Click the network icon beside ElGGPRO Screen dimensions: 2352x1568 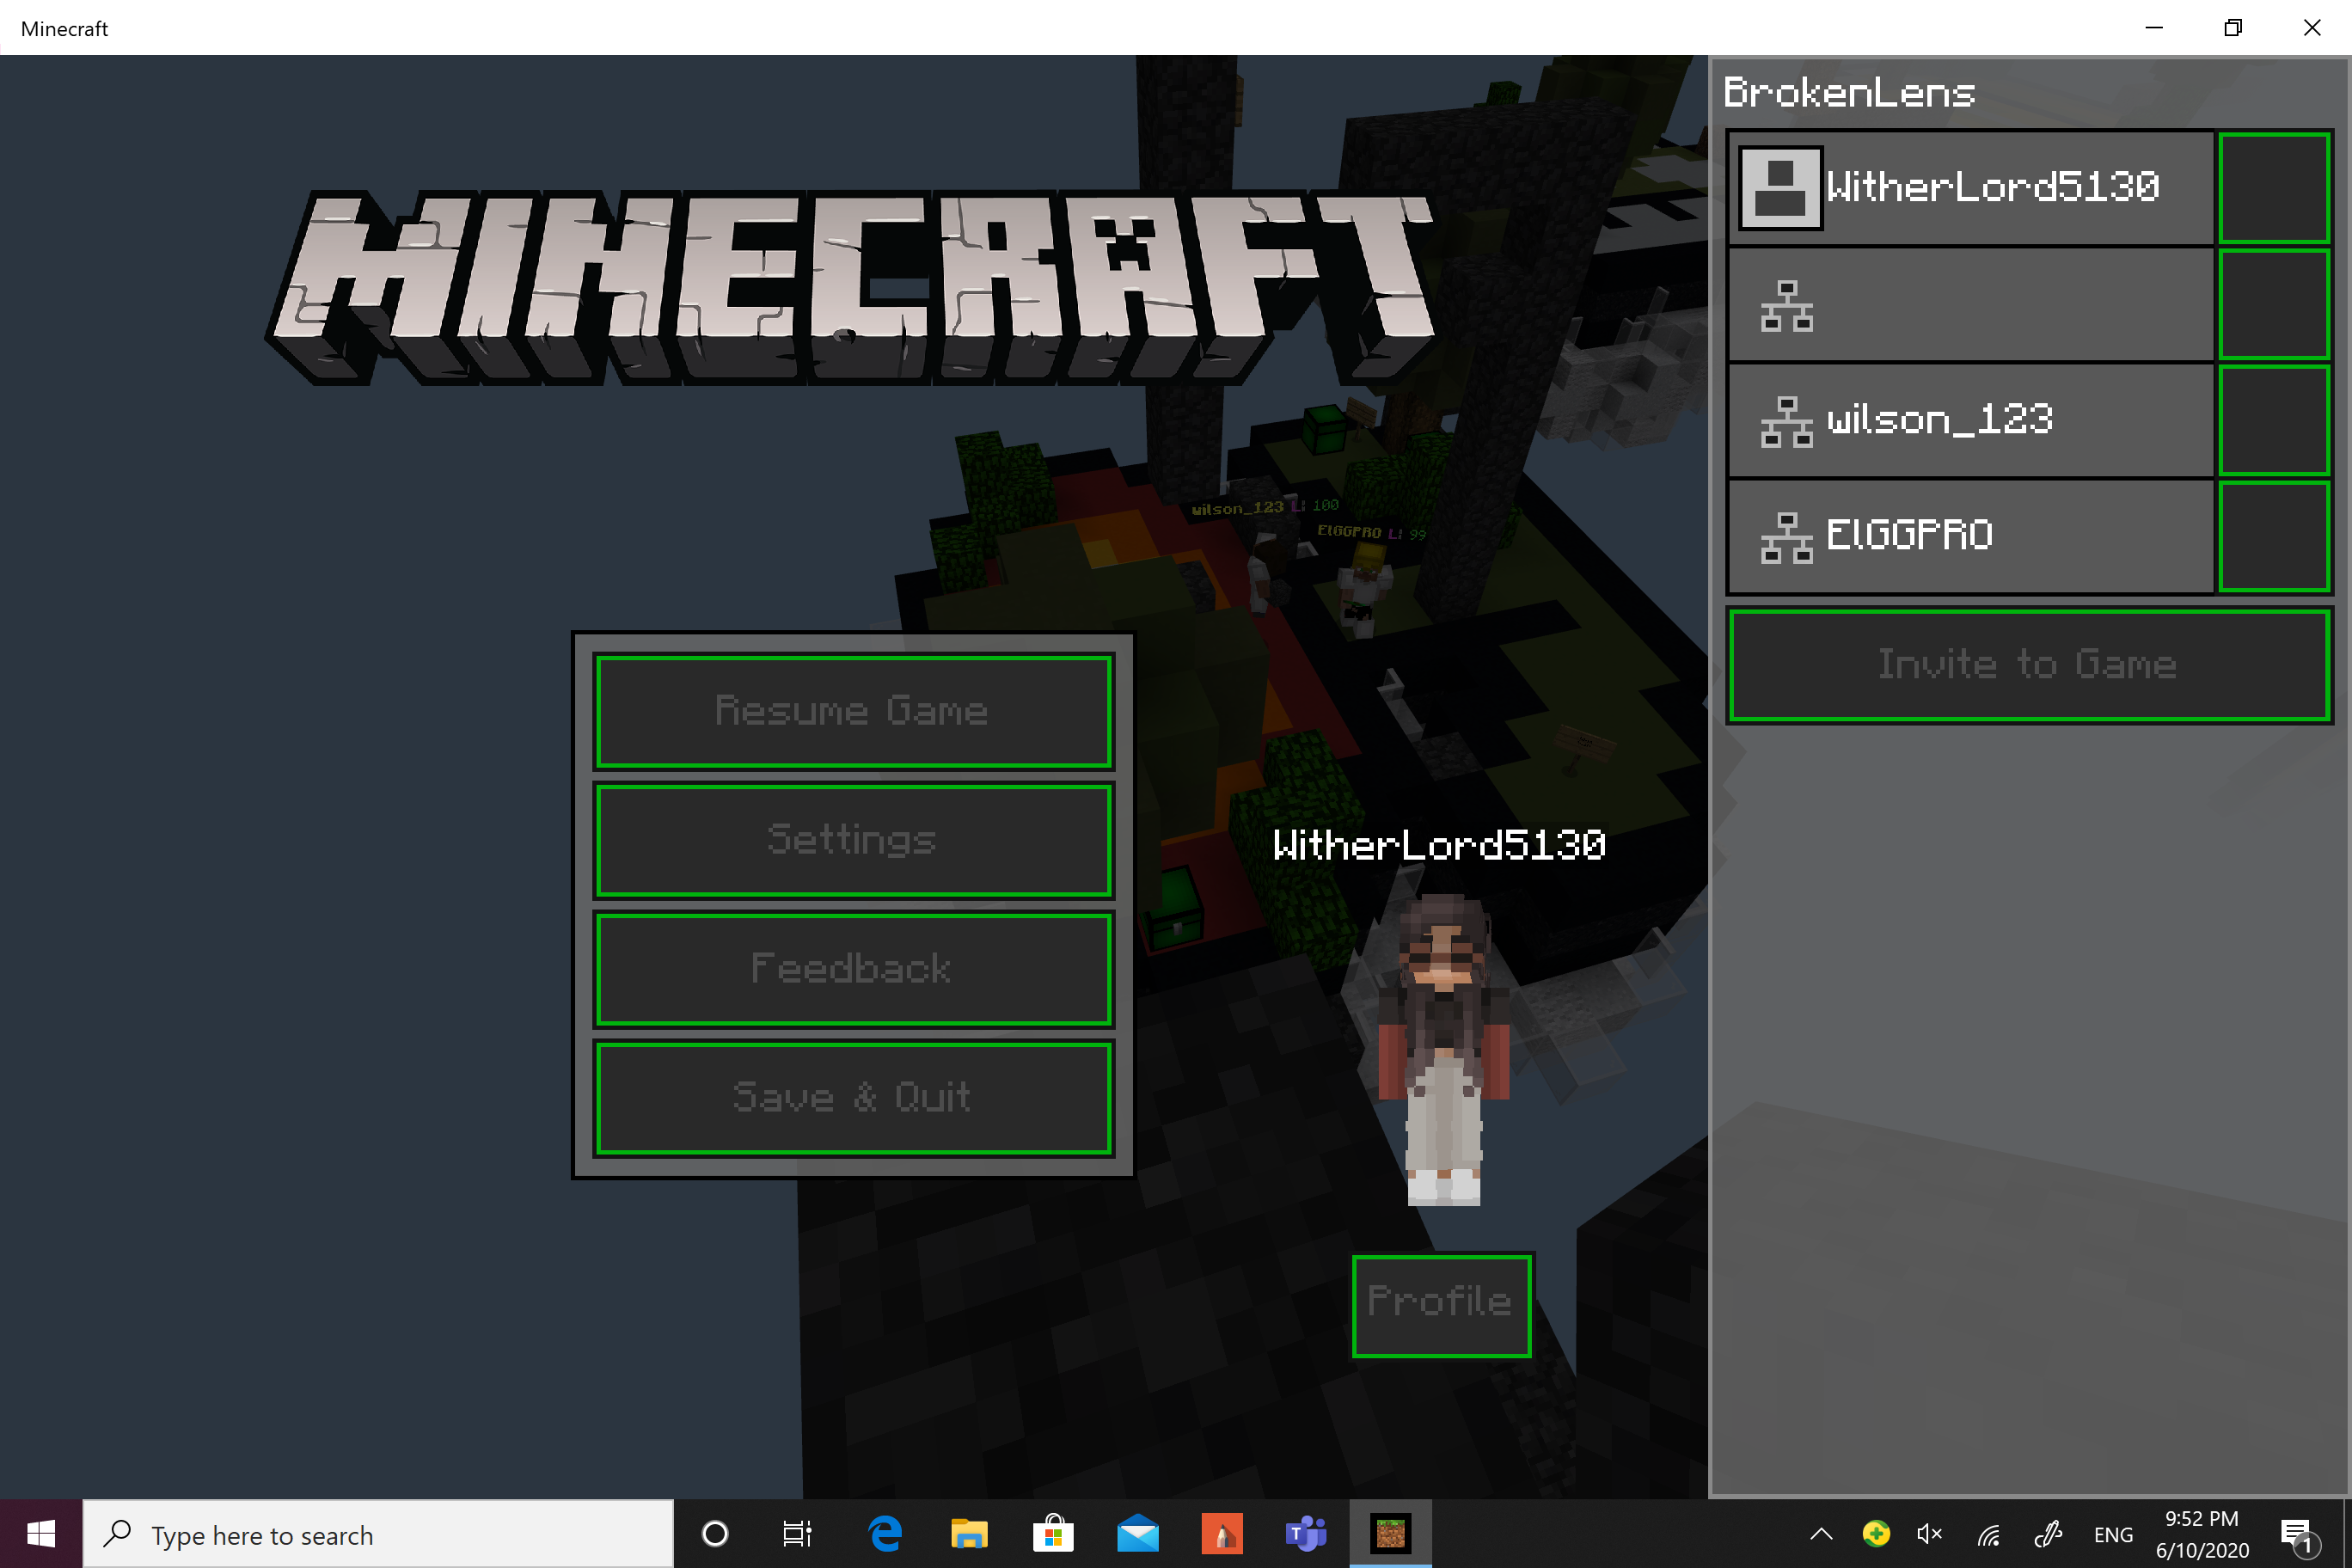1786,537
